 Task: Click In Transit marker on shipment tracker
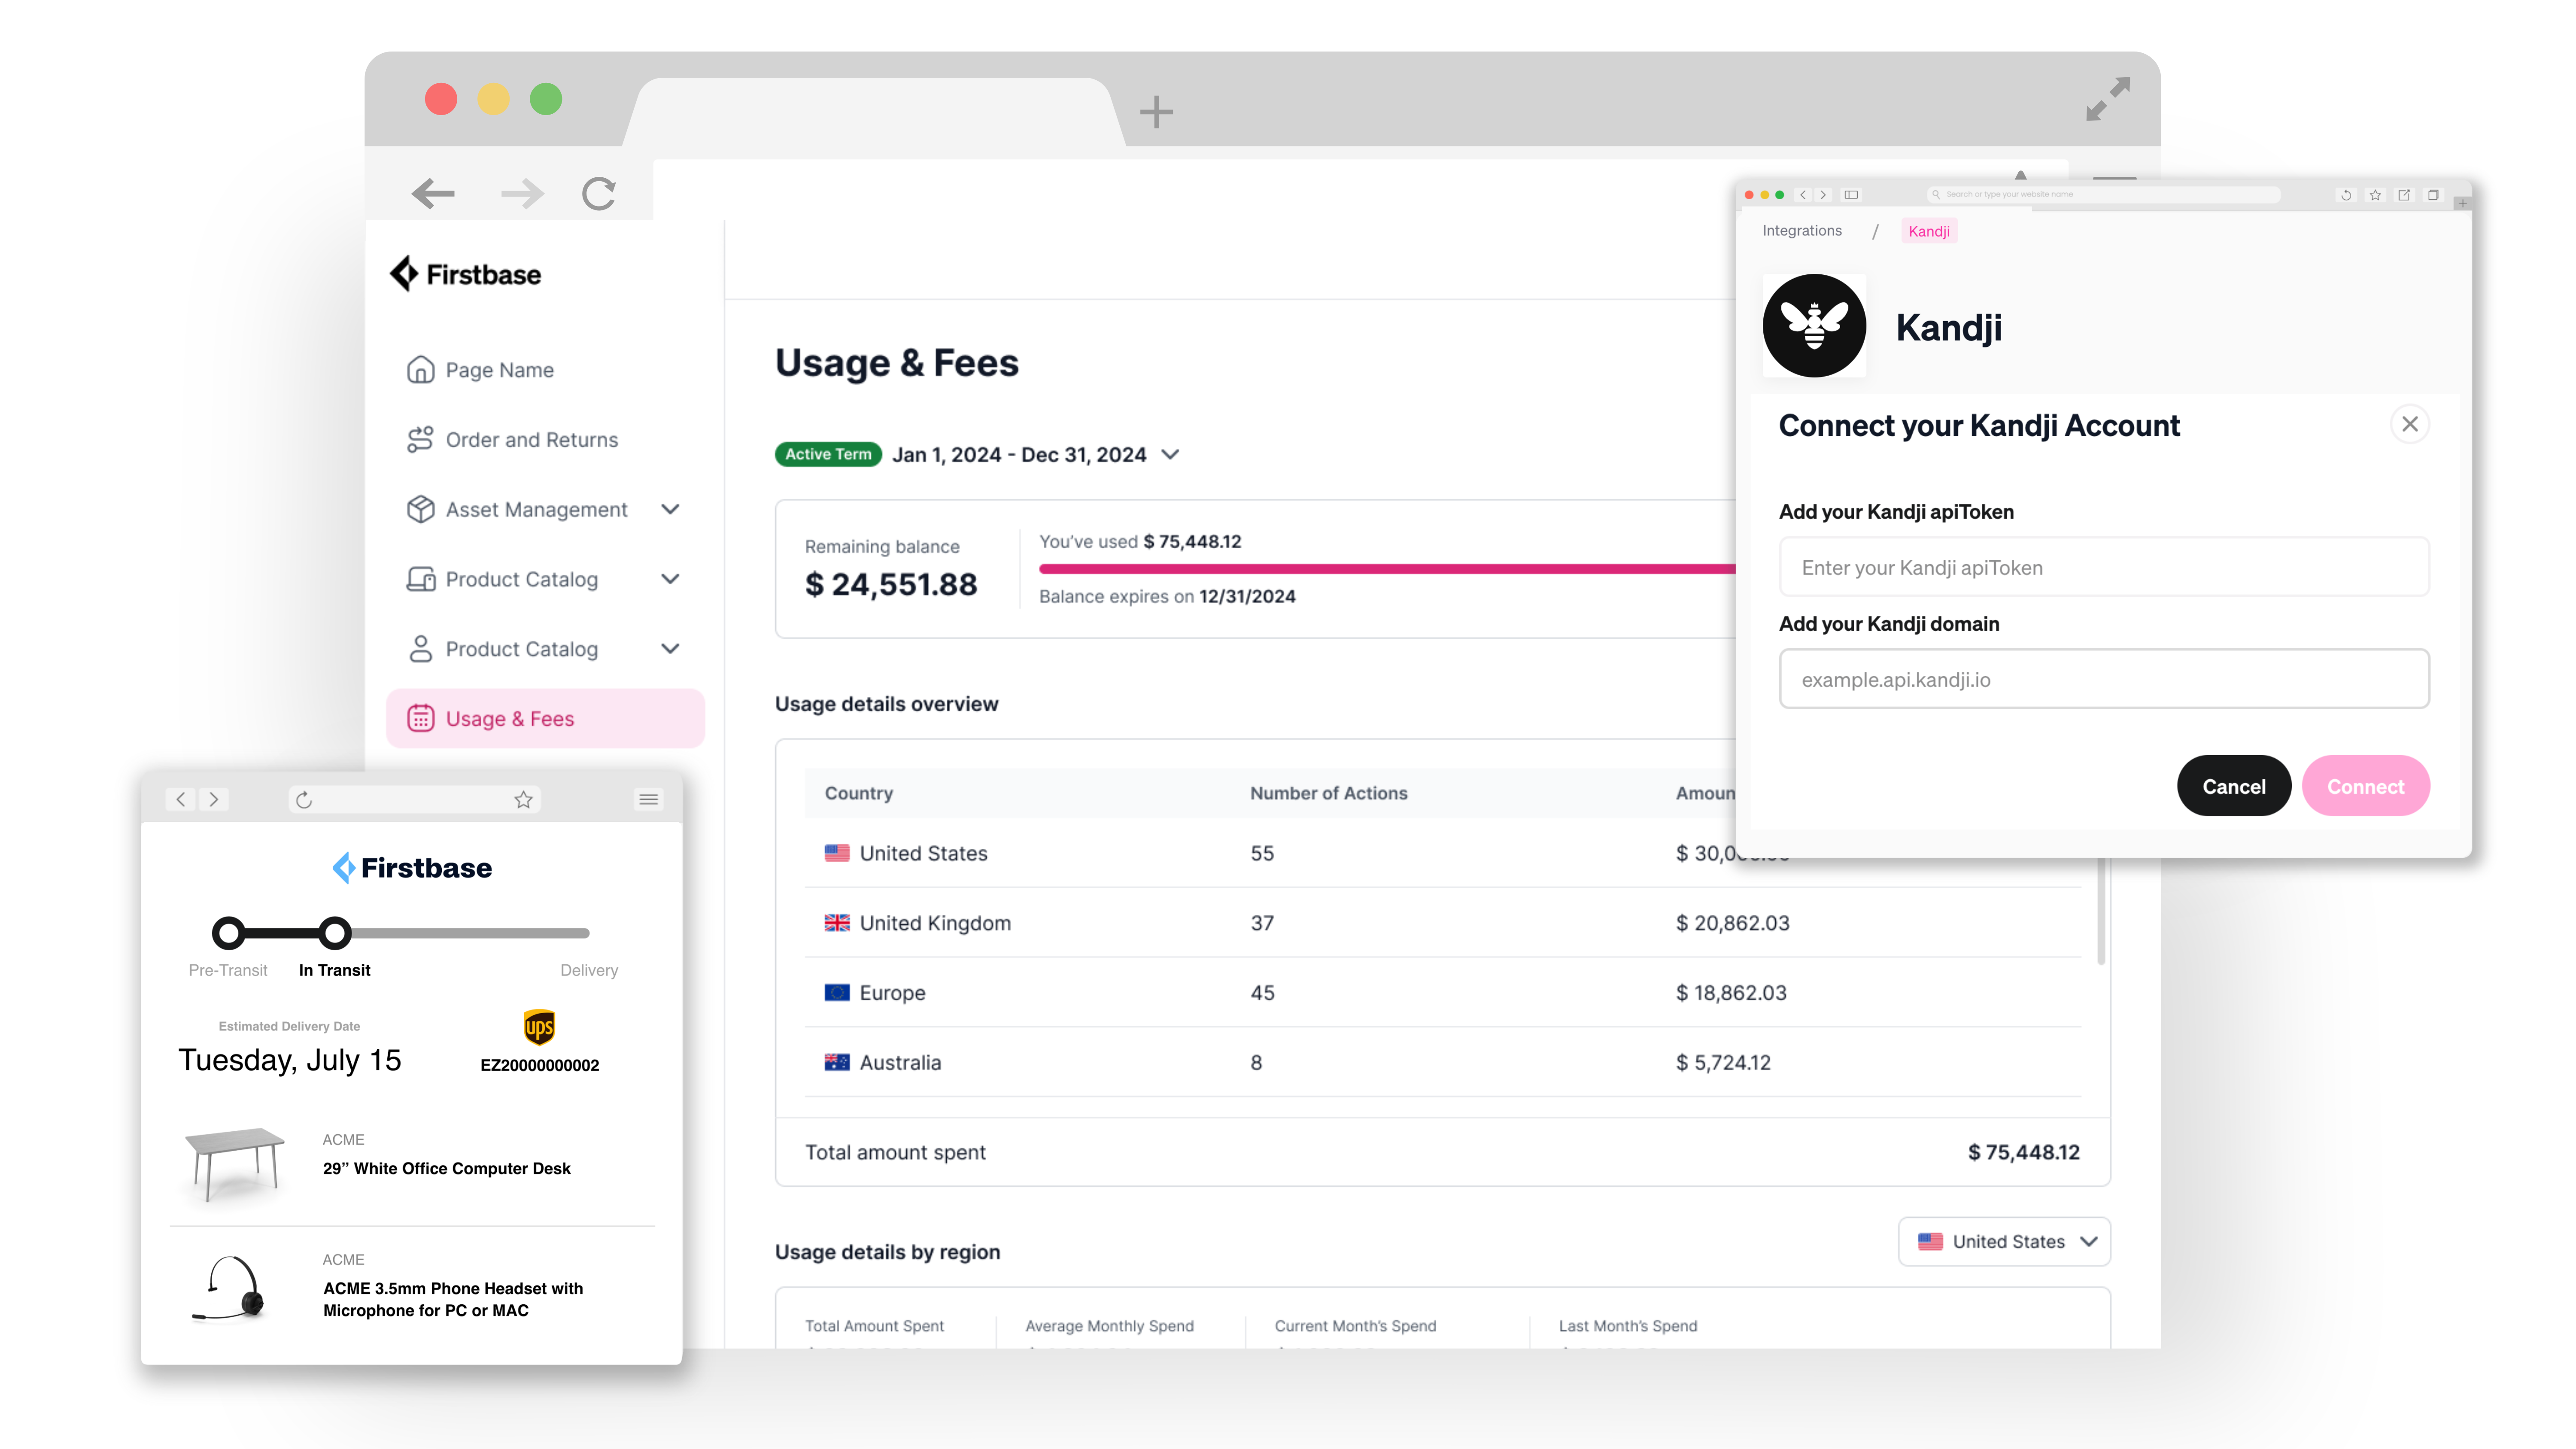(x=335, y=933)
